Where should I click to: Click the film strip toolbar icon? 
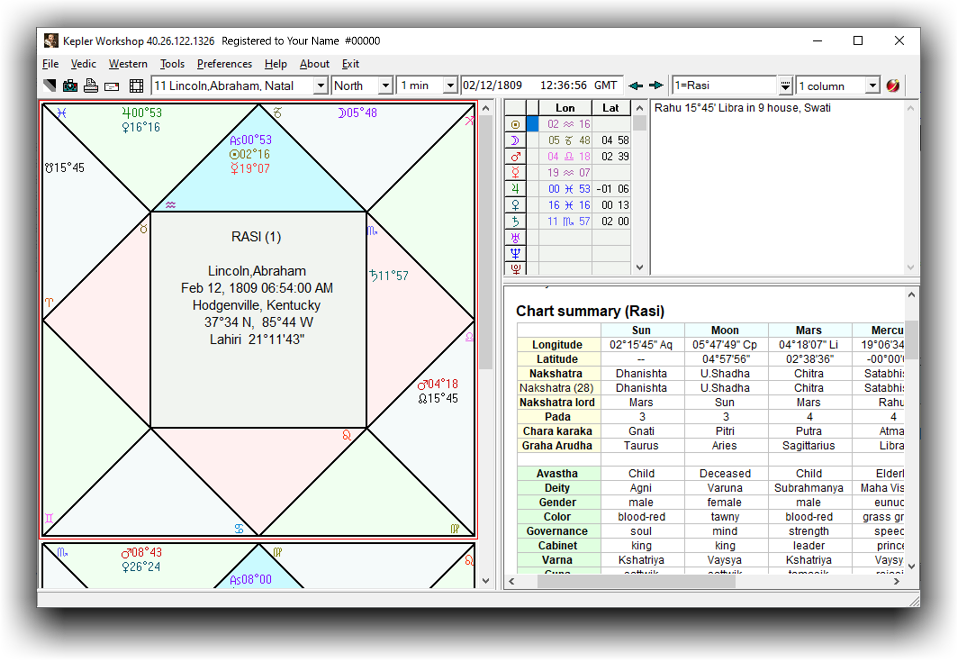[136, 86]
